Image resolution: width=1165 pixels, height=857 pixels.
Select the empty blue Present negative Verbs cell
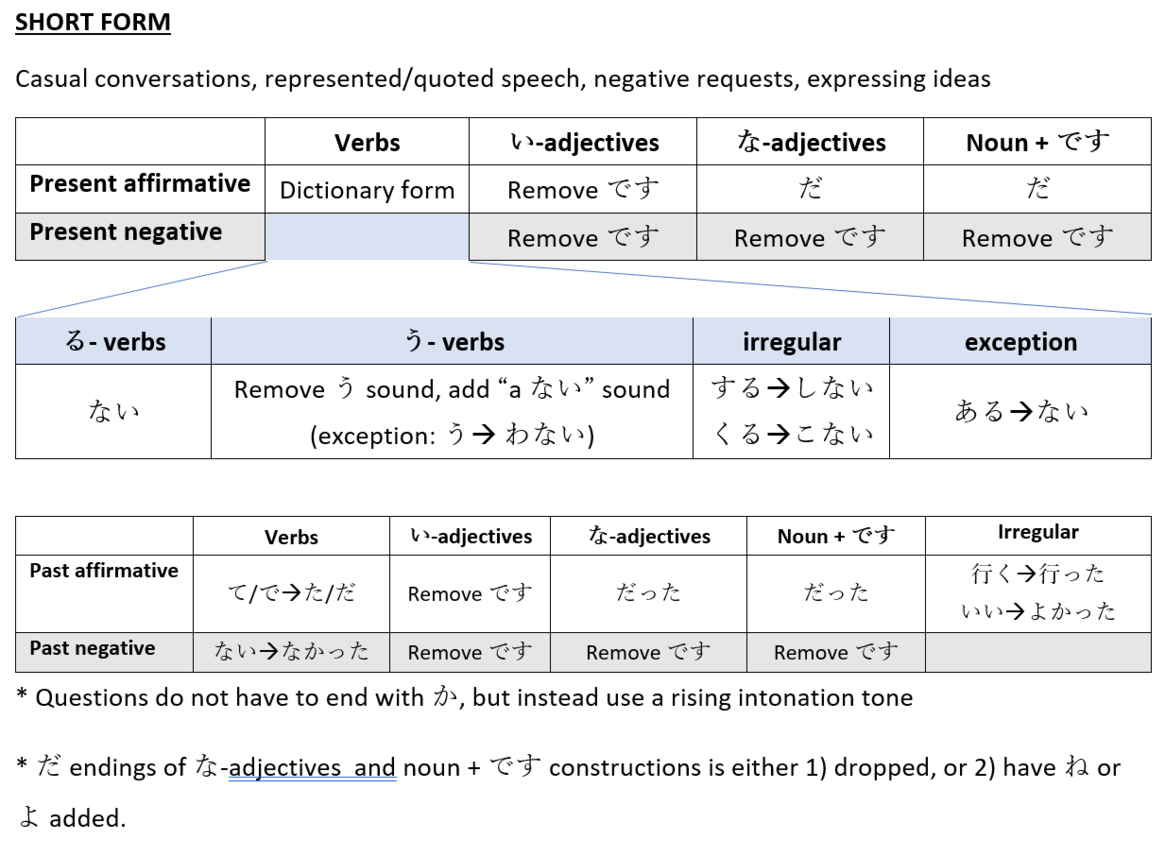(x=367, y=237)
